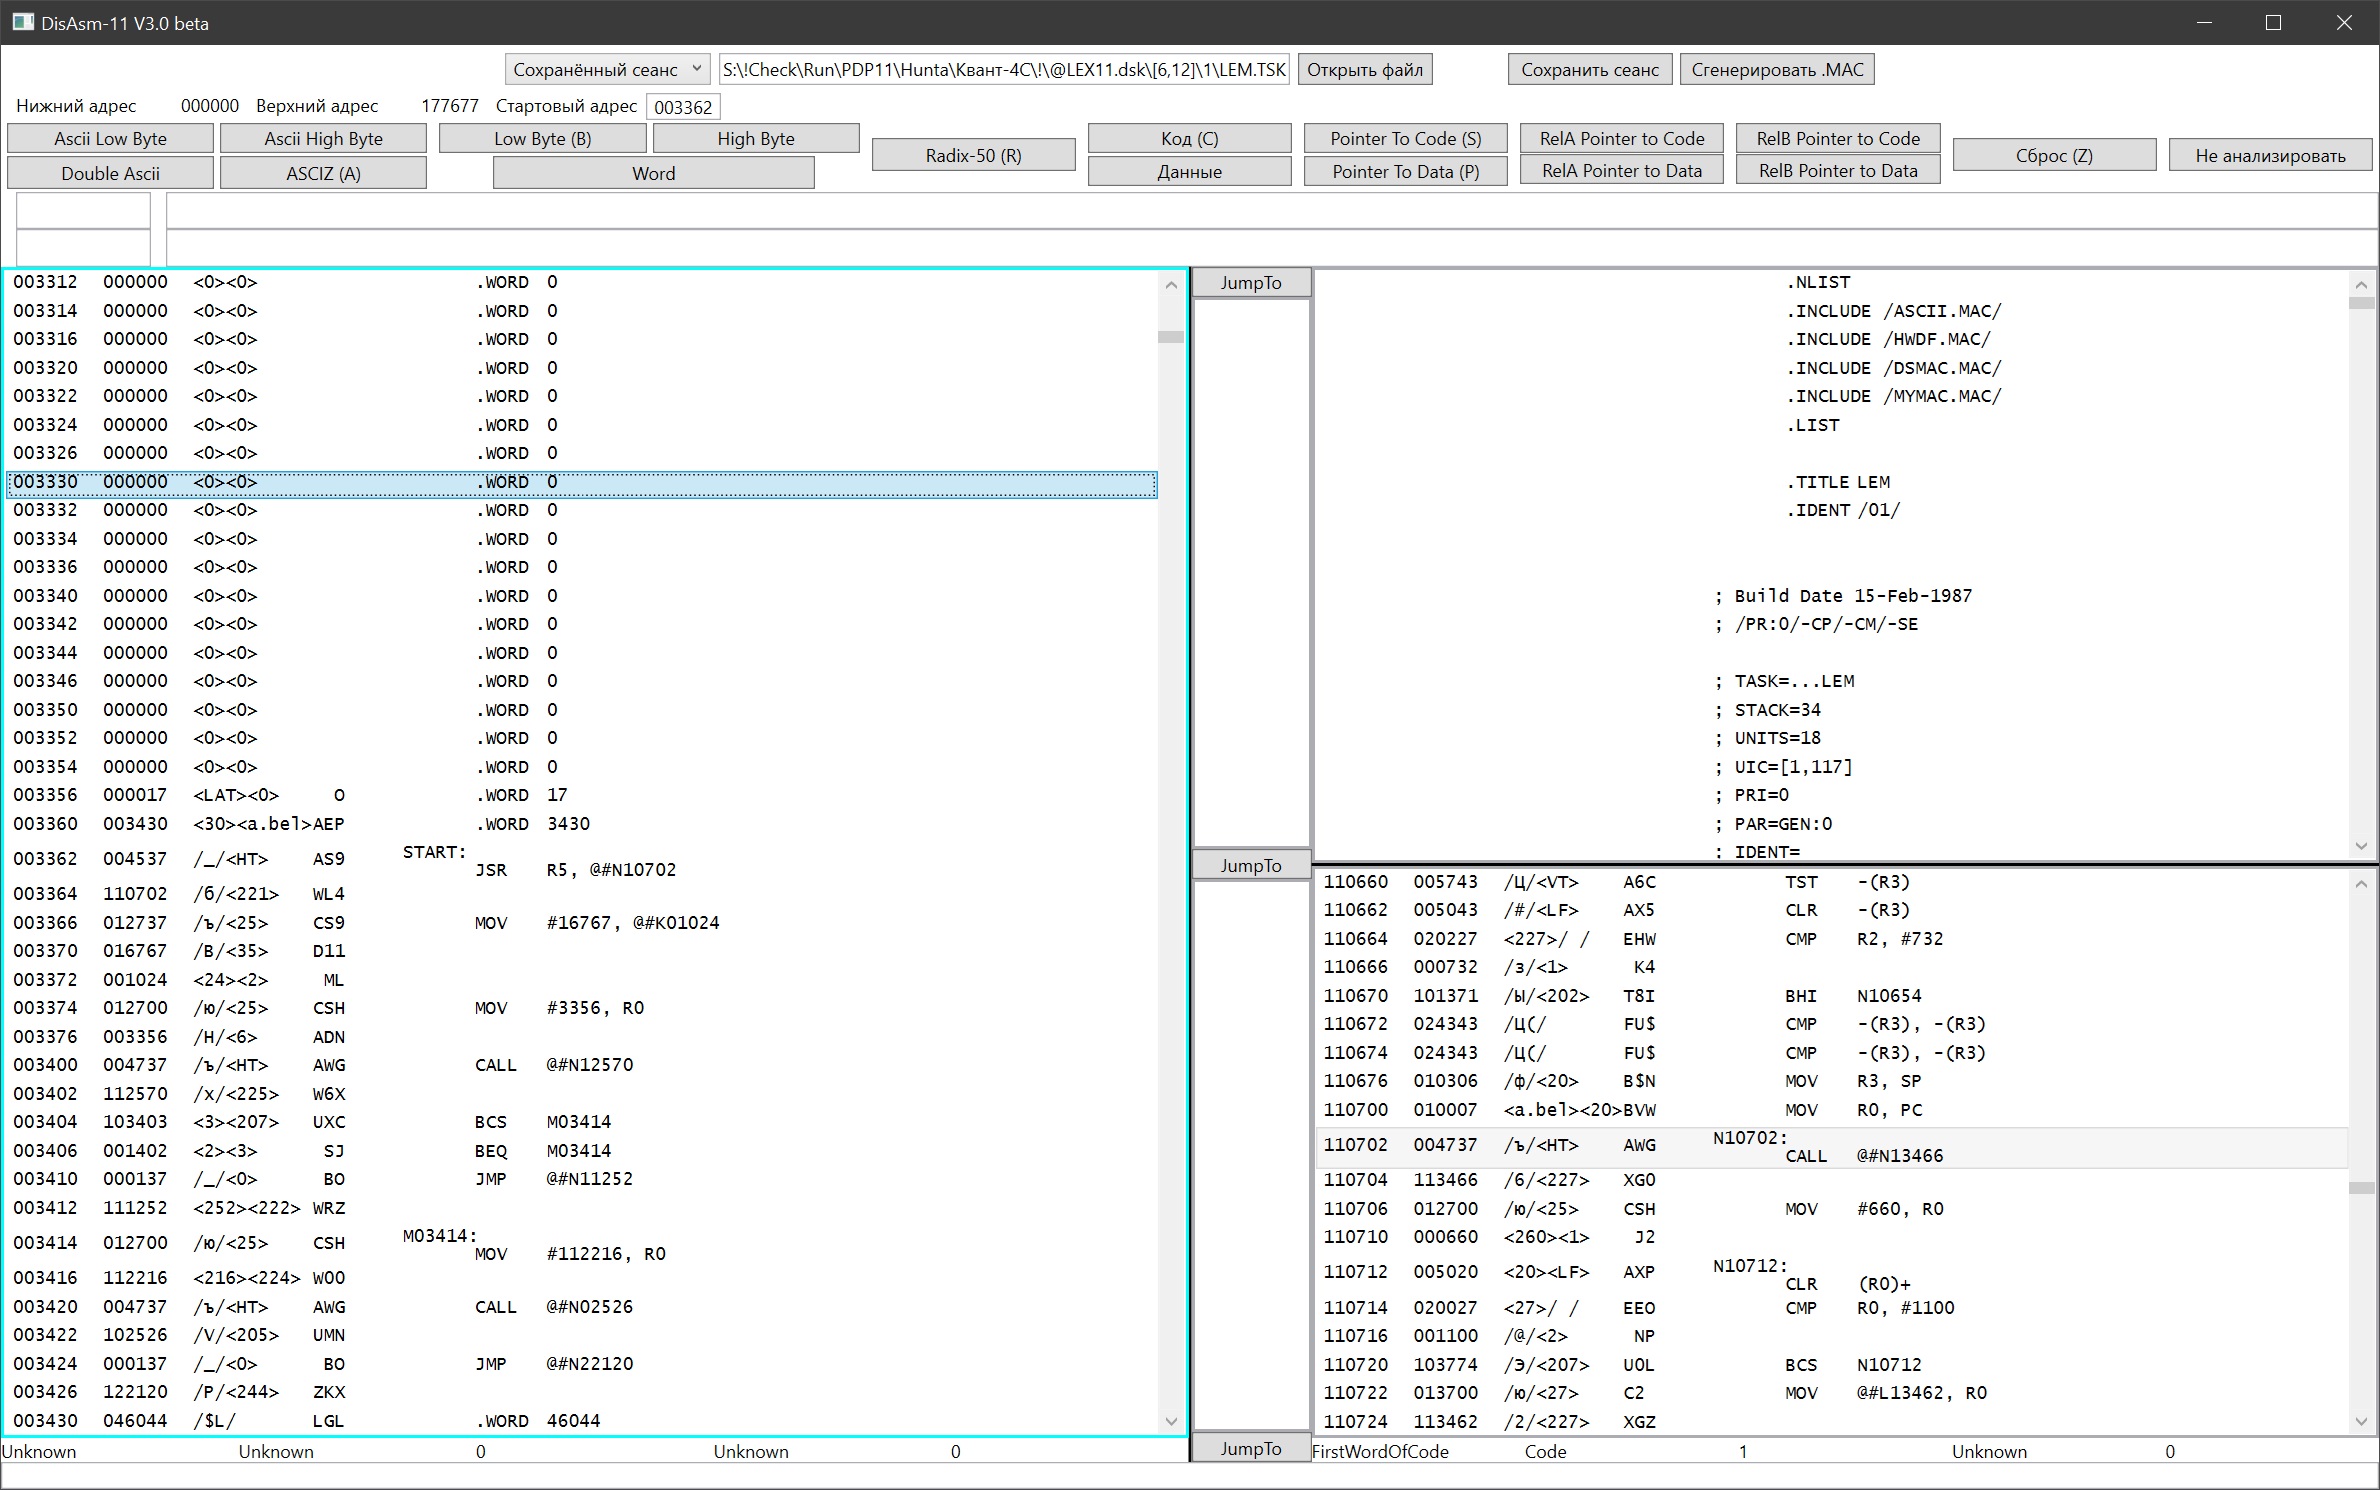The width and height of the screenshot is (2380, 1490).
Task: Apply the Radix-50 (R) format
Action: tap(973, 155)
